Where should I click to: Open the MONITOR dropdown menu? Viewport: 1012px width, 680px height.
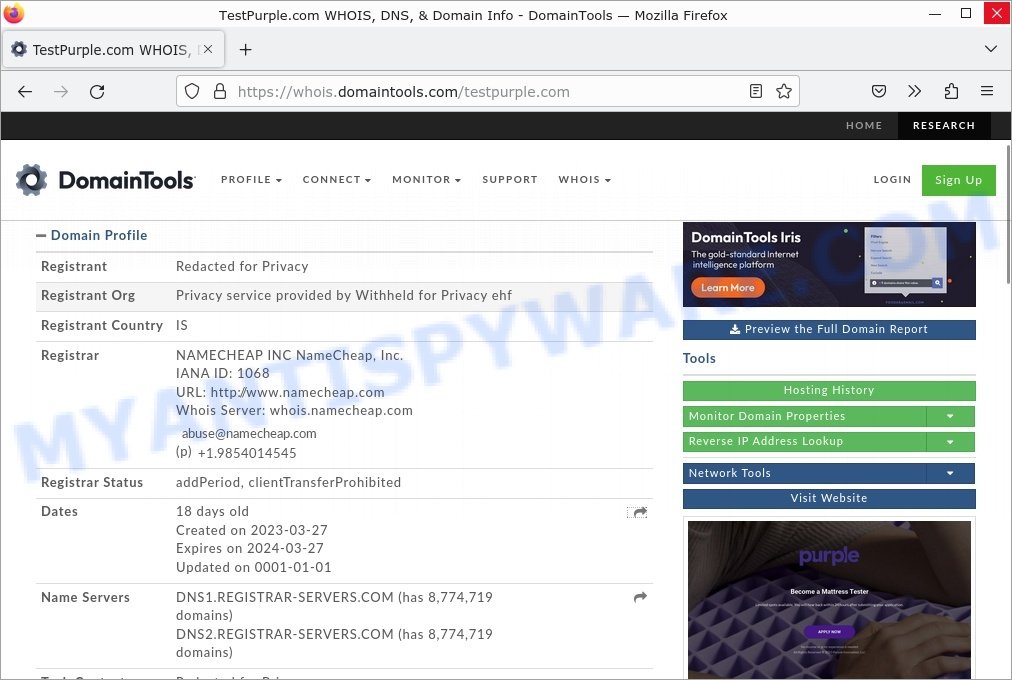coord(426,179)
